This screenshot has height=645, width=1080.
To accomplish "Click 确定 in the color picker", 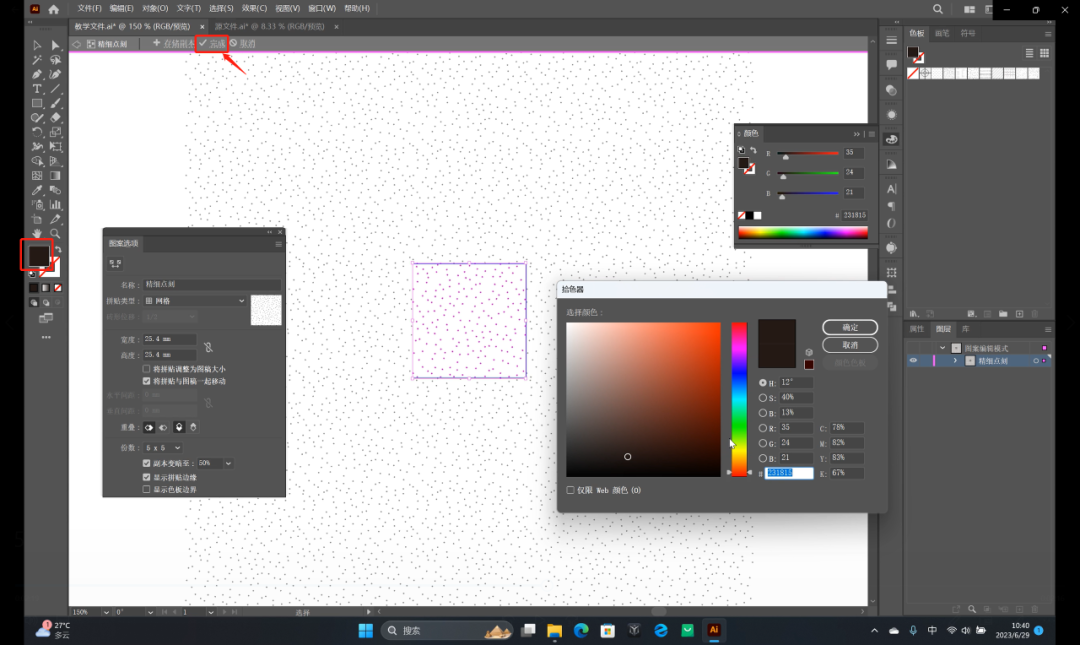I will click(x=850, y=327).
